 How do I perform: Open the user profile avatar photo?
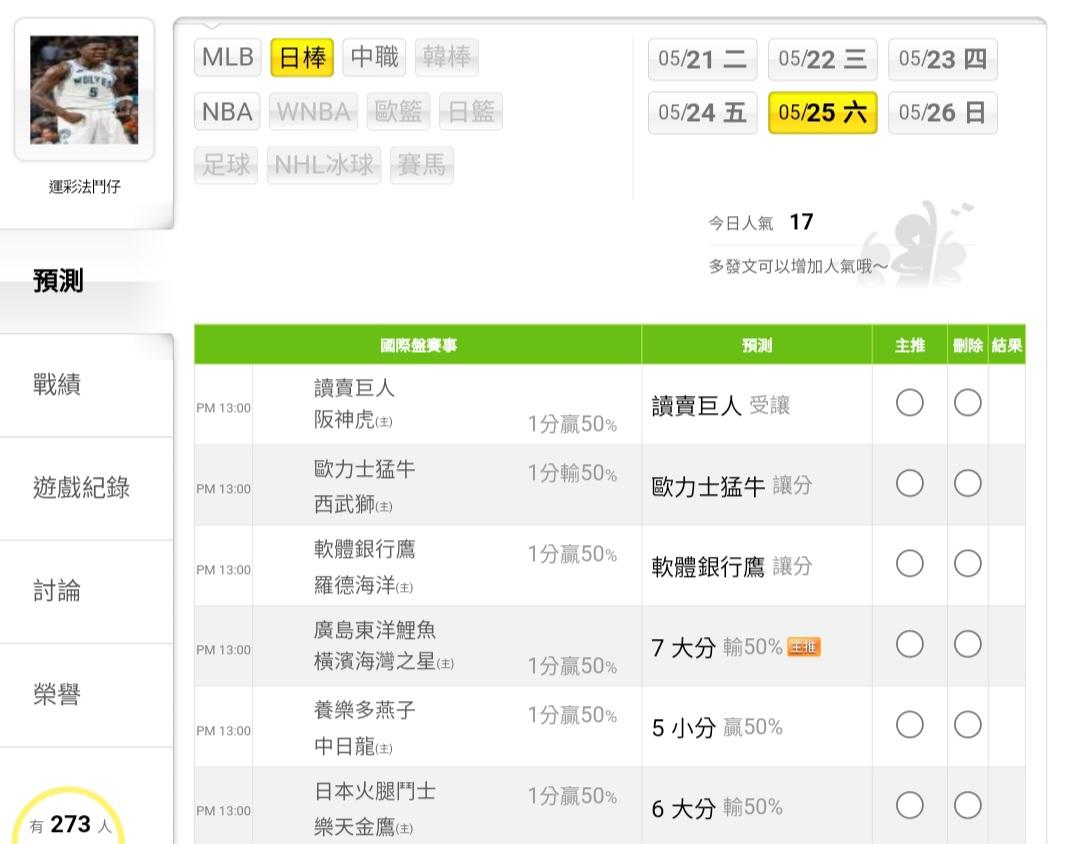pos(84,90)
